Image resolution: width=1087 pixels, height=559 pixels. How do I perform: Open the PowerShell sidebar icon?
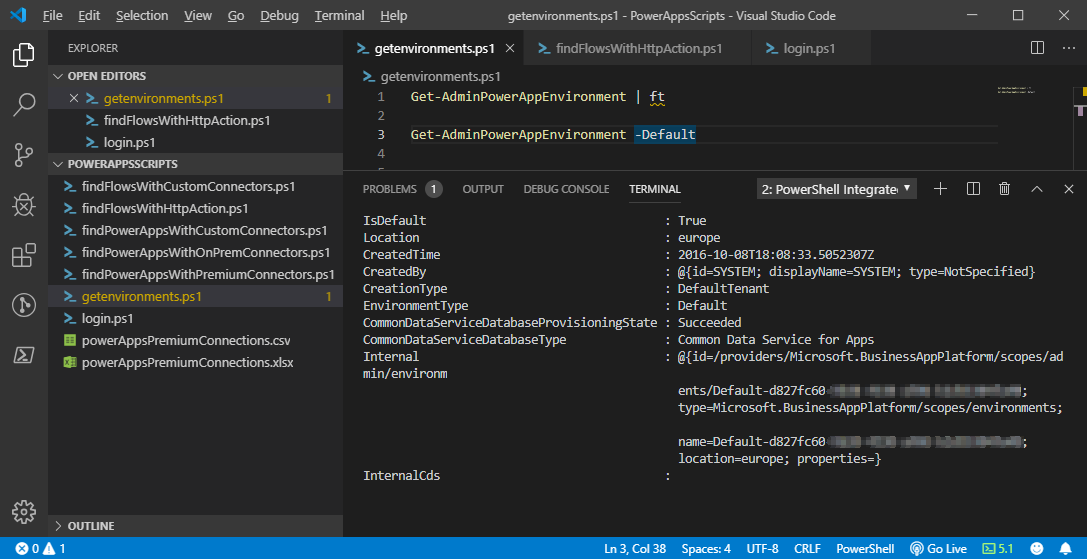coord(24,355)
